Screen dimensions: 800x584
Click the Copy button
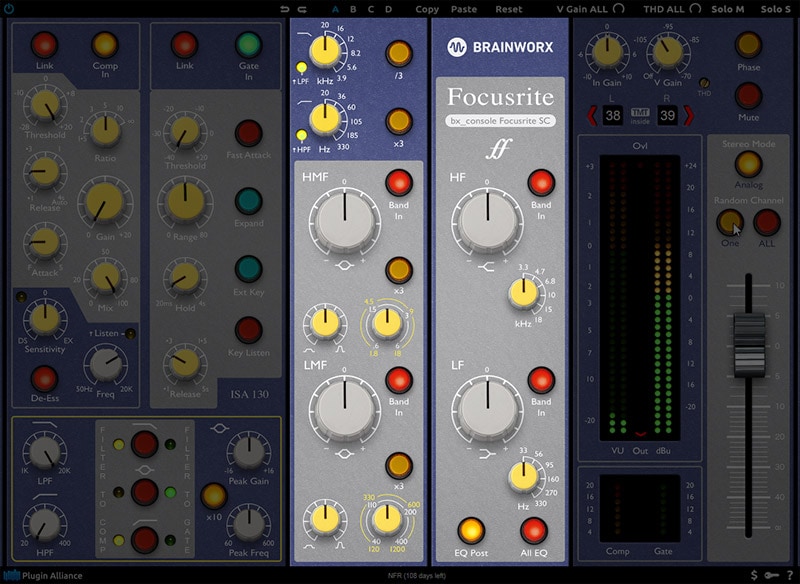(427, 9)
